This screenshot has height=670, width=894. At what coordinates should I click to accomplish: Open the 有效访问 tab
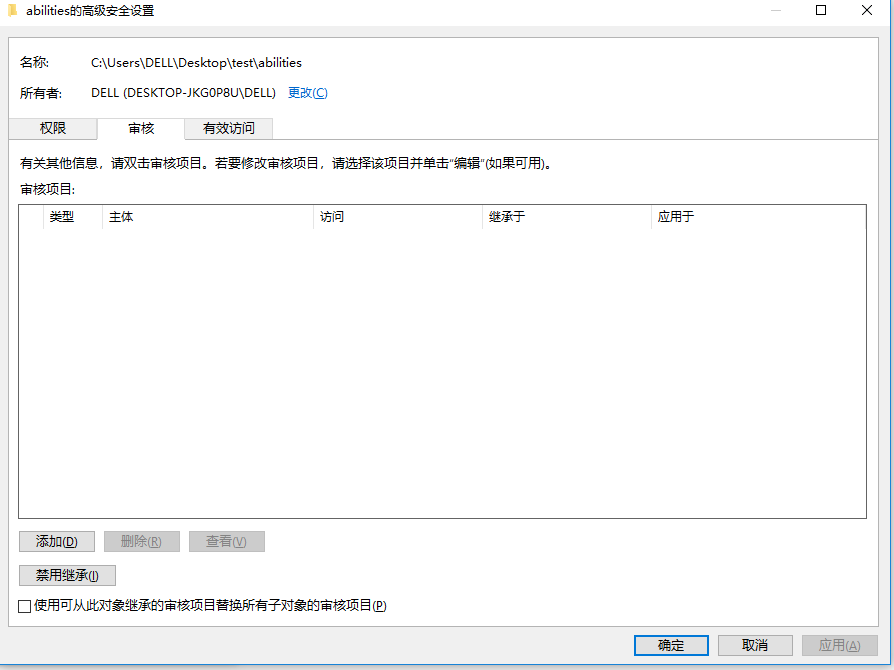[229, 129]
